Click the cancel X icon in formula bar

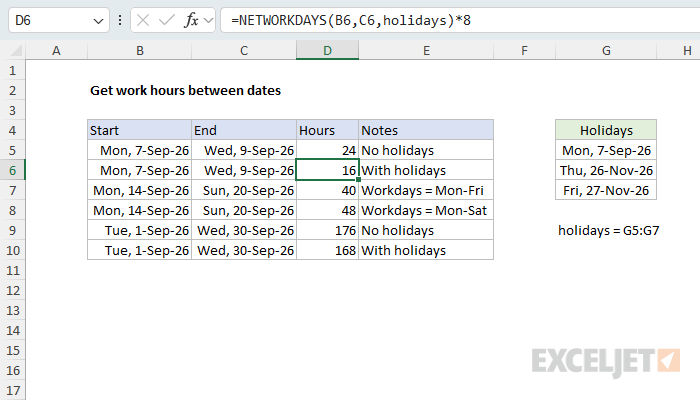click(x=143, y=20)
